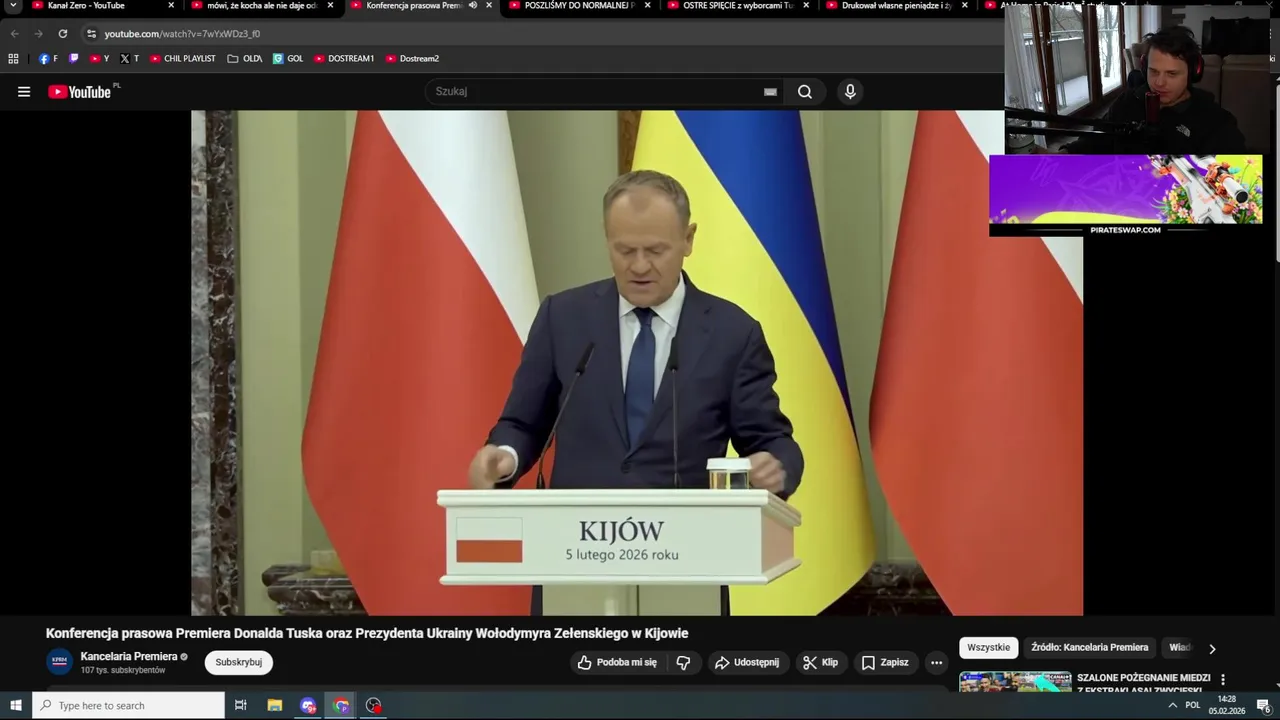This screenshot has height=720, width=1280.
Task: Open the GOL bookmark
Action: click(288, 59)
